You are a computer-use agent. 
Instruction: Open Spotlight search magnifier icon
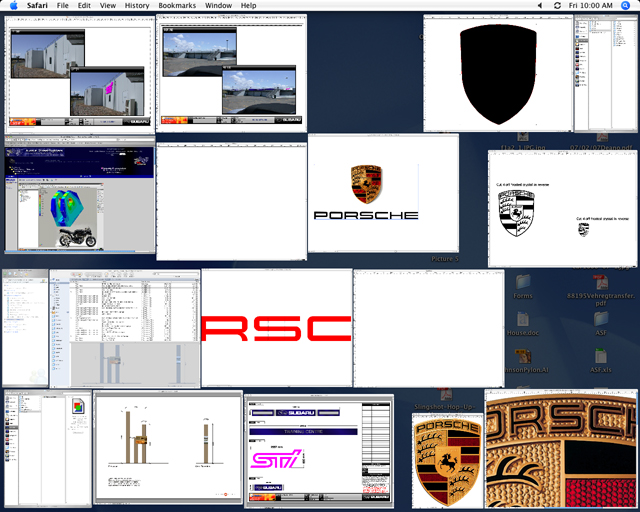point(625,5)
